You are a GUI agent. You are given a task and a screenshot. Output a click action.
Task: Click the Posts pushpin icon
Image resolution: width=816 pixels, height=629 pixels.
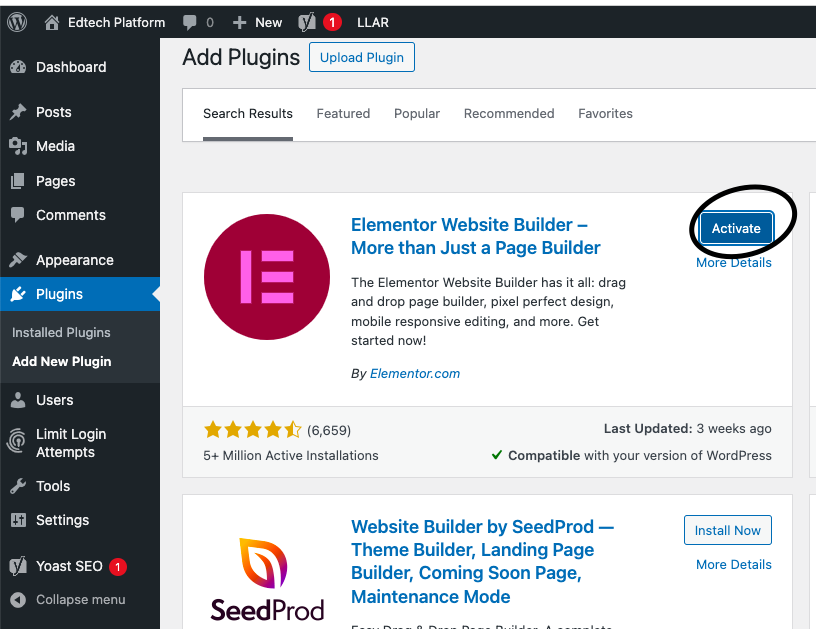(18, 112)
